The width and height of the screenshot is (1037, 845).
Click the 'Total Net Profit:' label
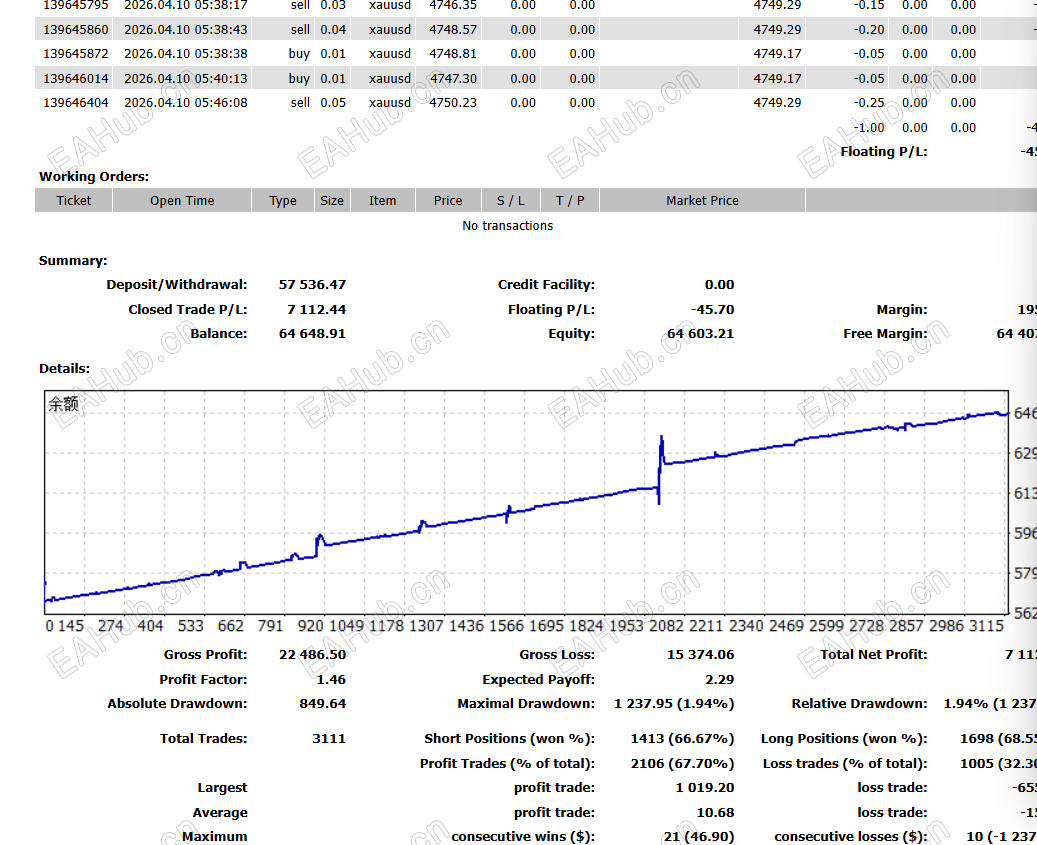tap(874, 655)
